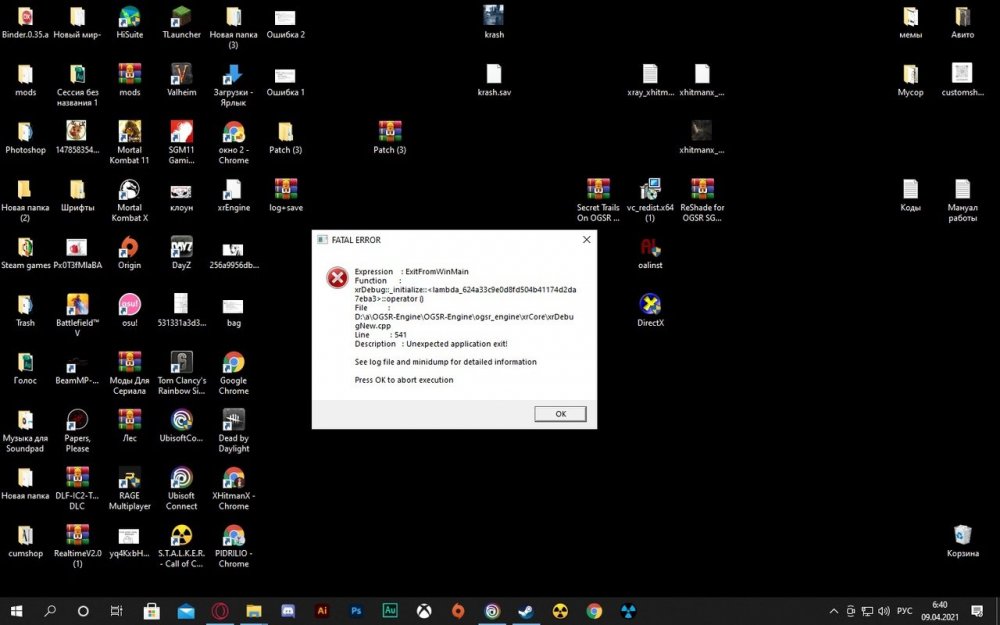1000x625 pixels.
Task: Open the notification center
Action: coord(978,611)
